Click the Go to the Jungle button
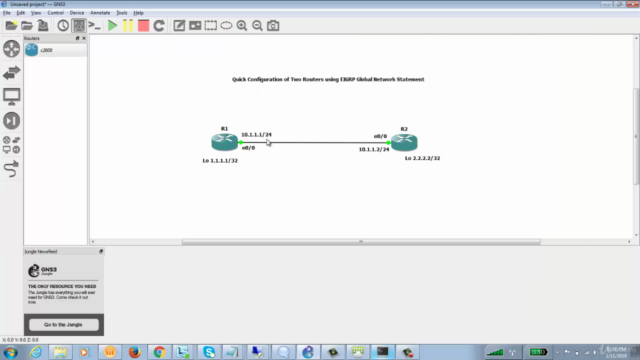 [64, 324]
